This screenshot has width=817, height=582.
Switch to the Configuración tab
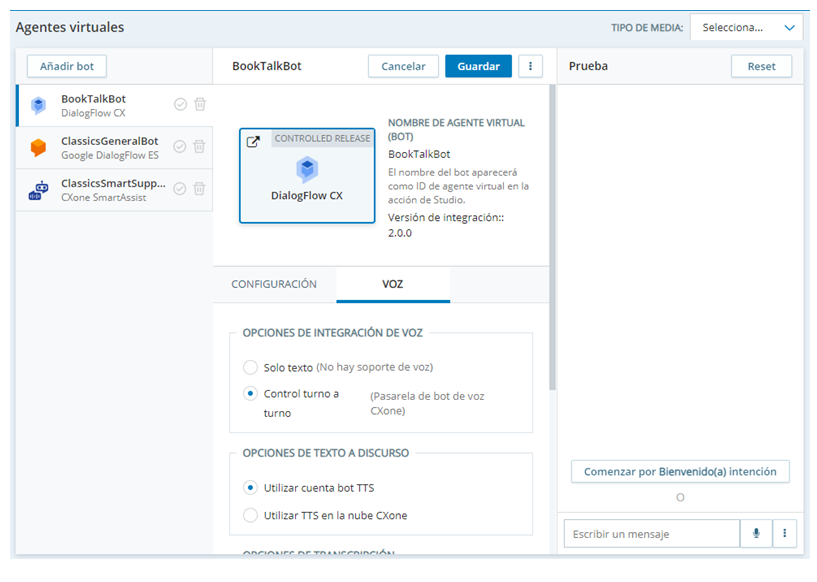click(x=274, y=284)
